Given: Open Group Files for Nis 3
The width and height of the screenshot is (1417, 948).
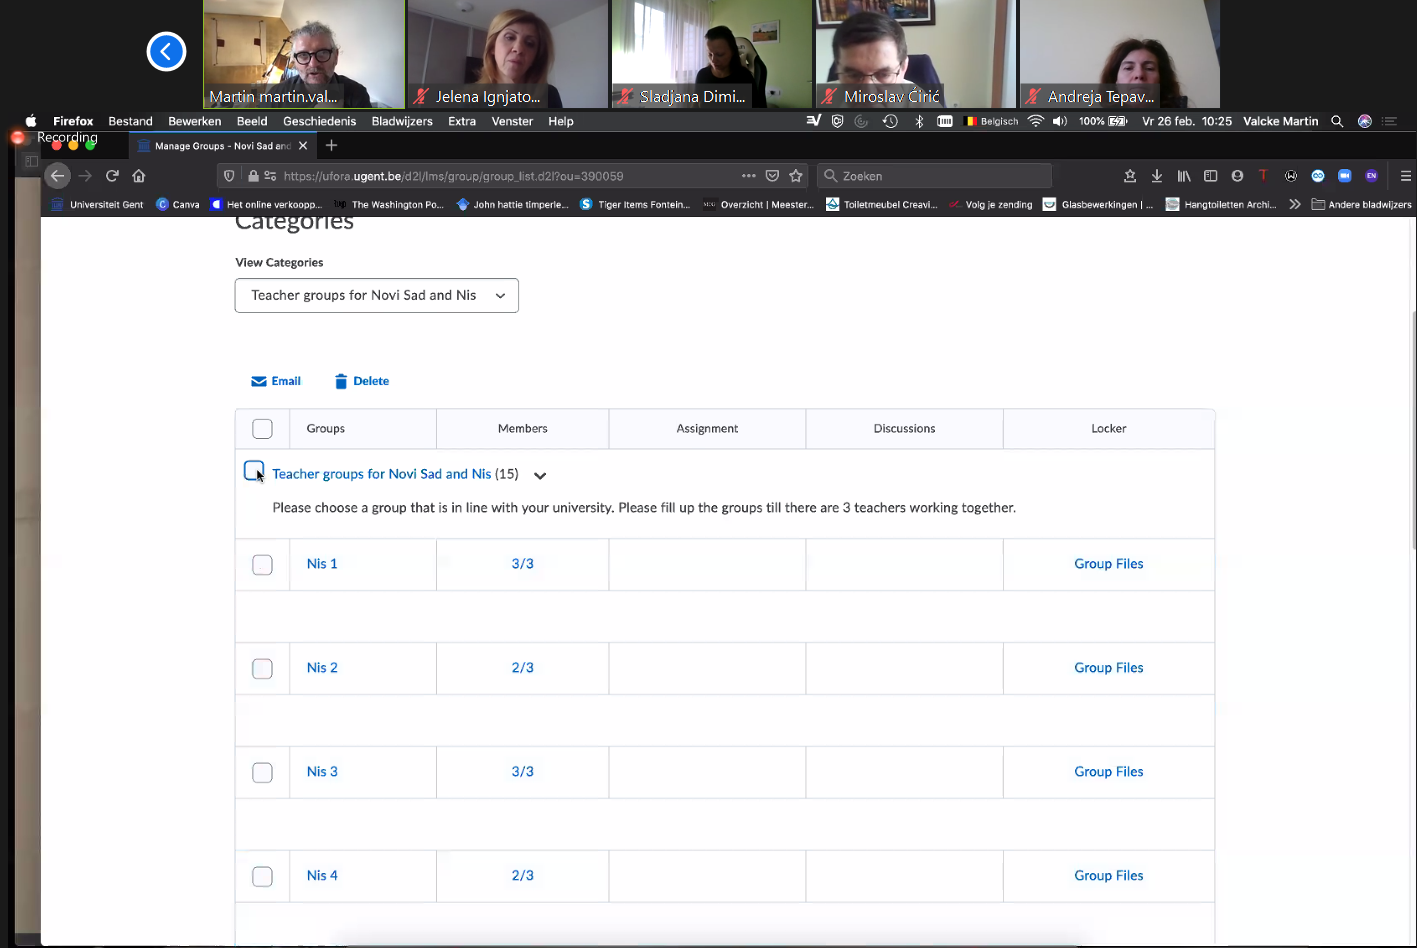Looking at the screenshot, I should click(1109, 772).
